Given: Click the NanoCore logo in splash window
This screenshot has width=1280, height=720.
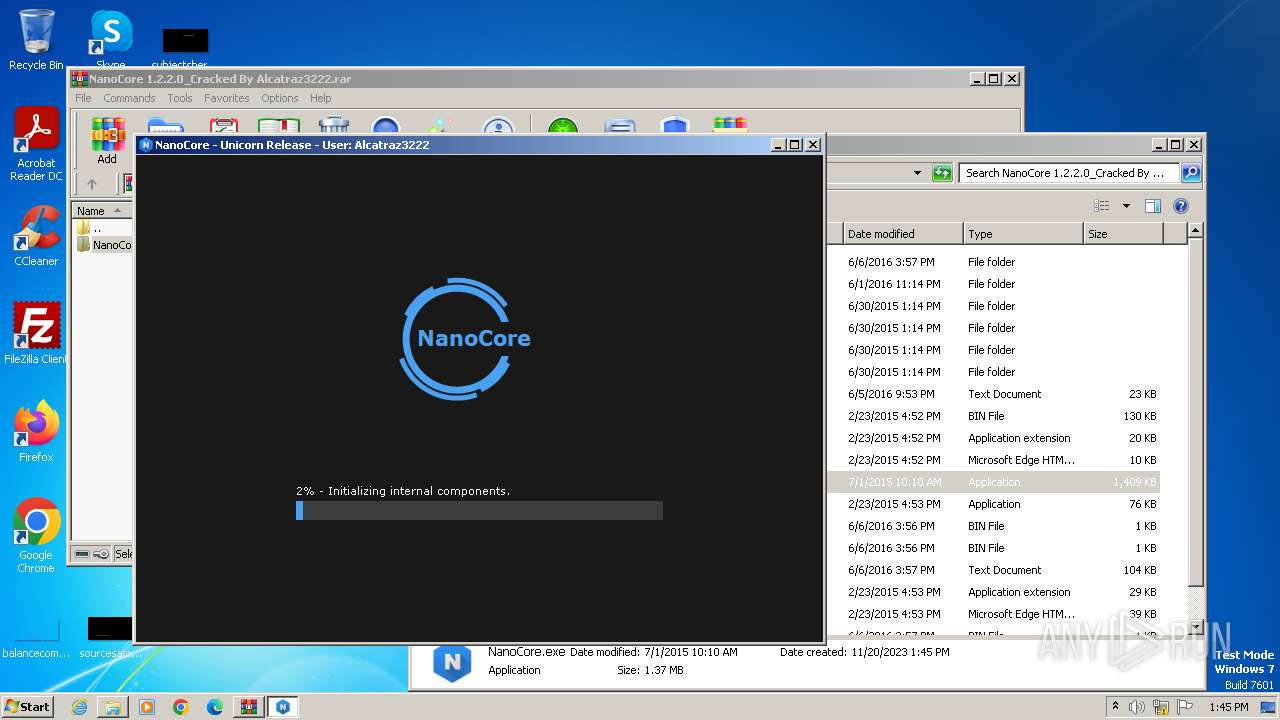Looking at the screenshot, I should click(x=466, y=338).
